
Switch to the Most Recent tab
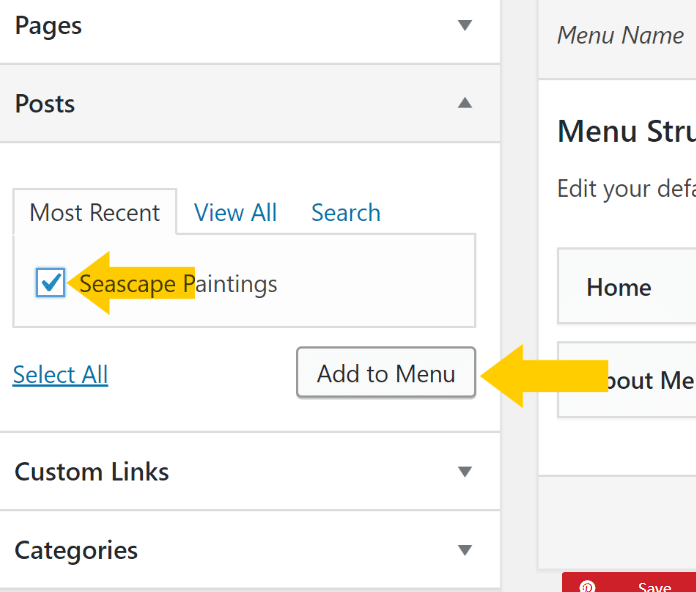tap(95, 213)
